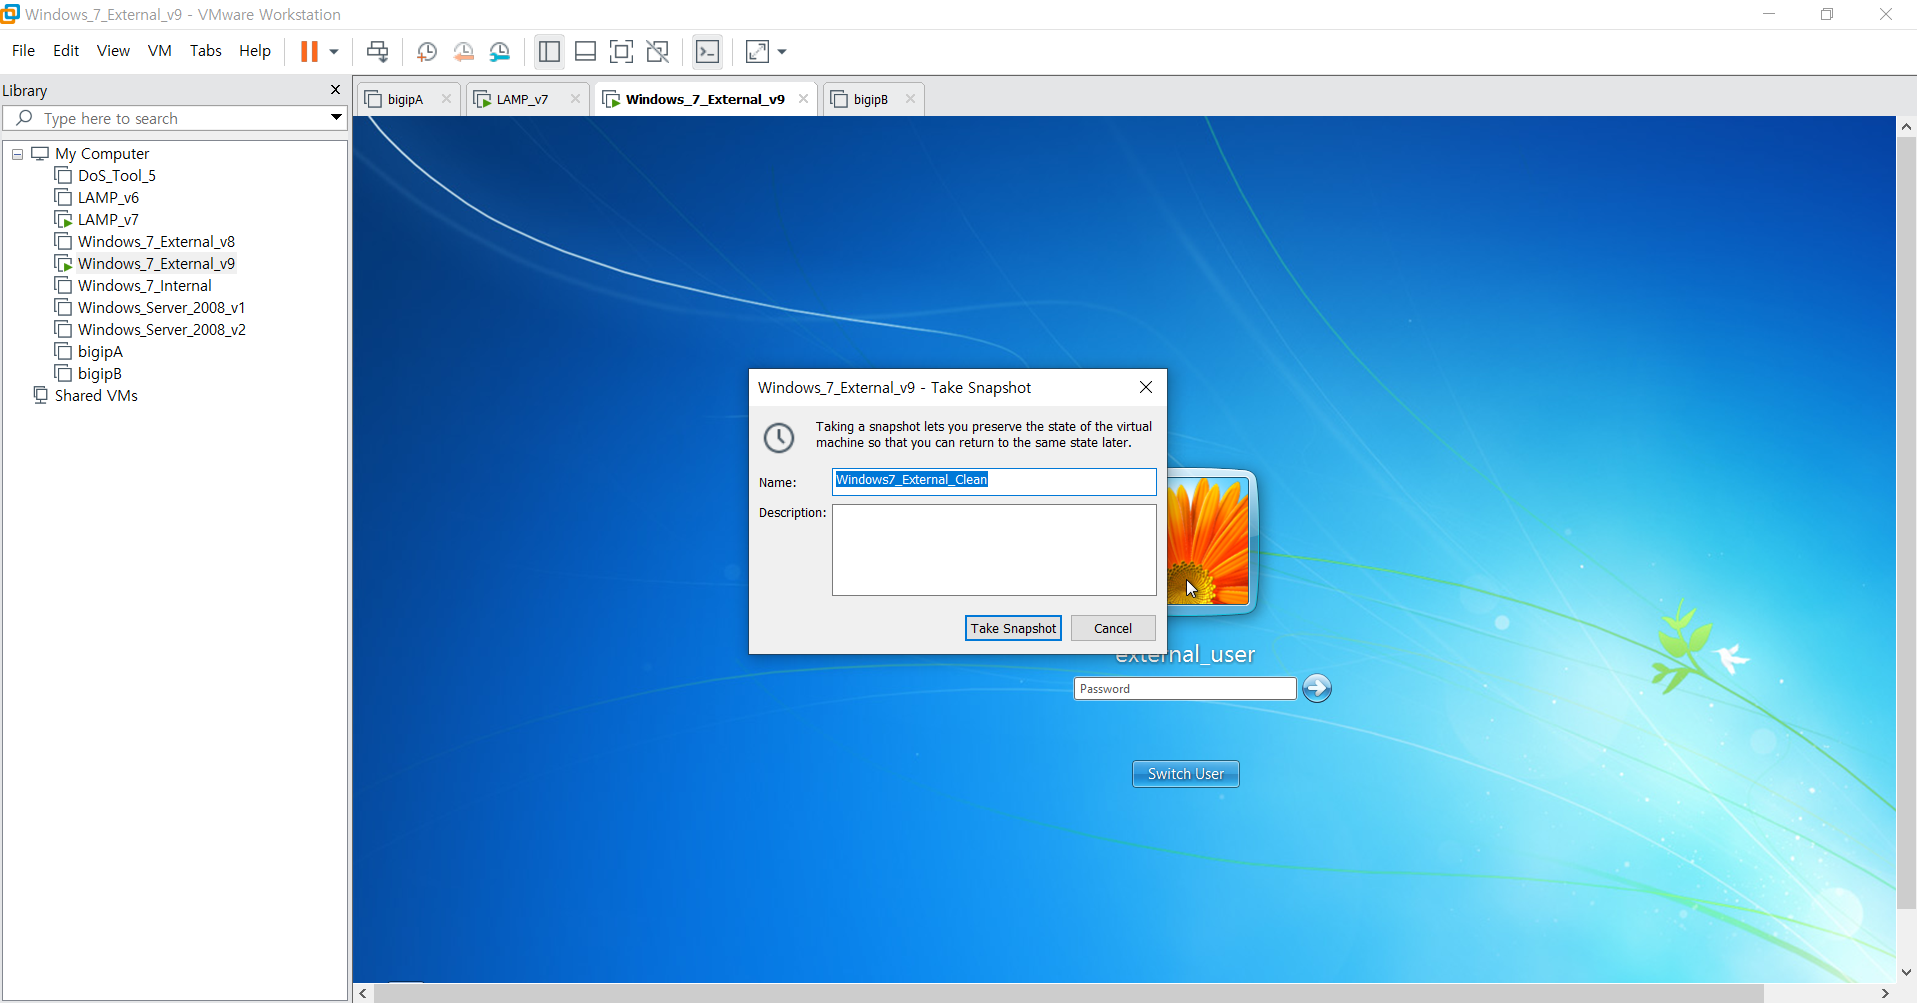Select LAMP_v7 in the library tree

coord(108,219)
